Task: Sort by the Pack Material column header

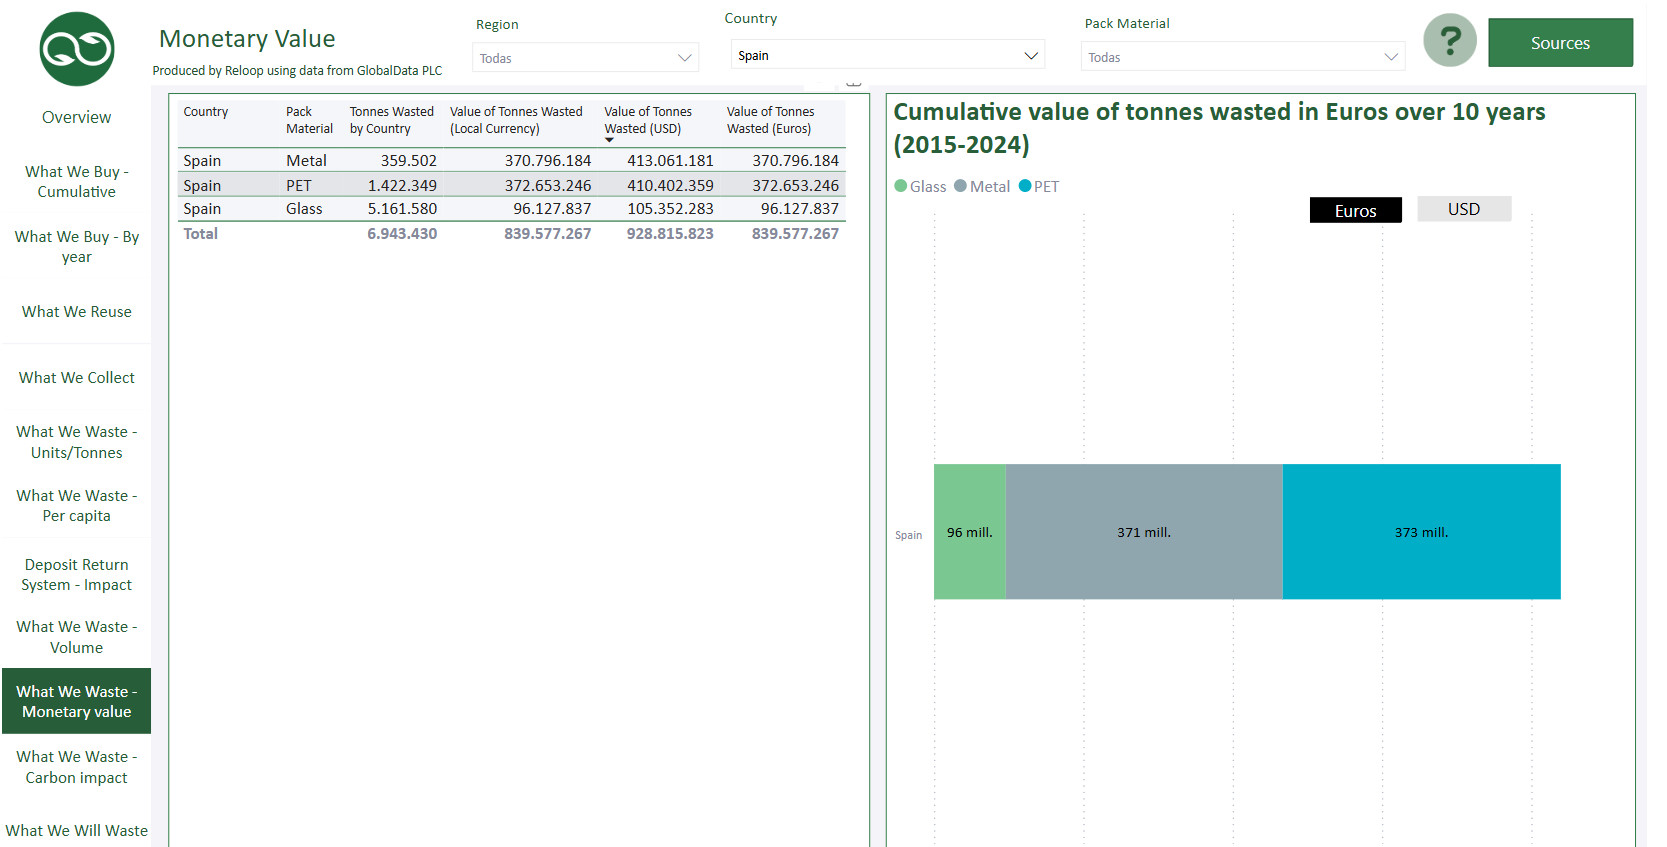Action: (309, 120)
